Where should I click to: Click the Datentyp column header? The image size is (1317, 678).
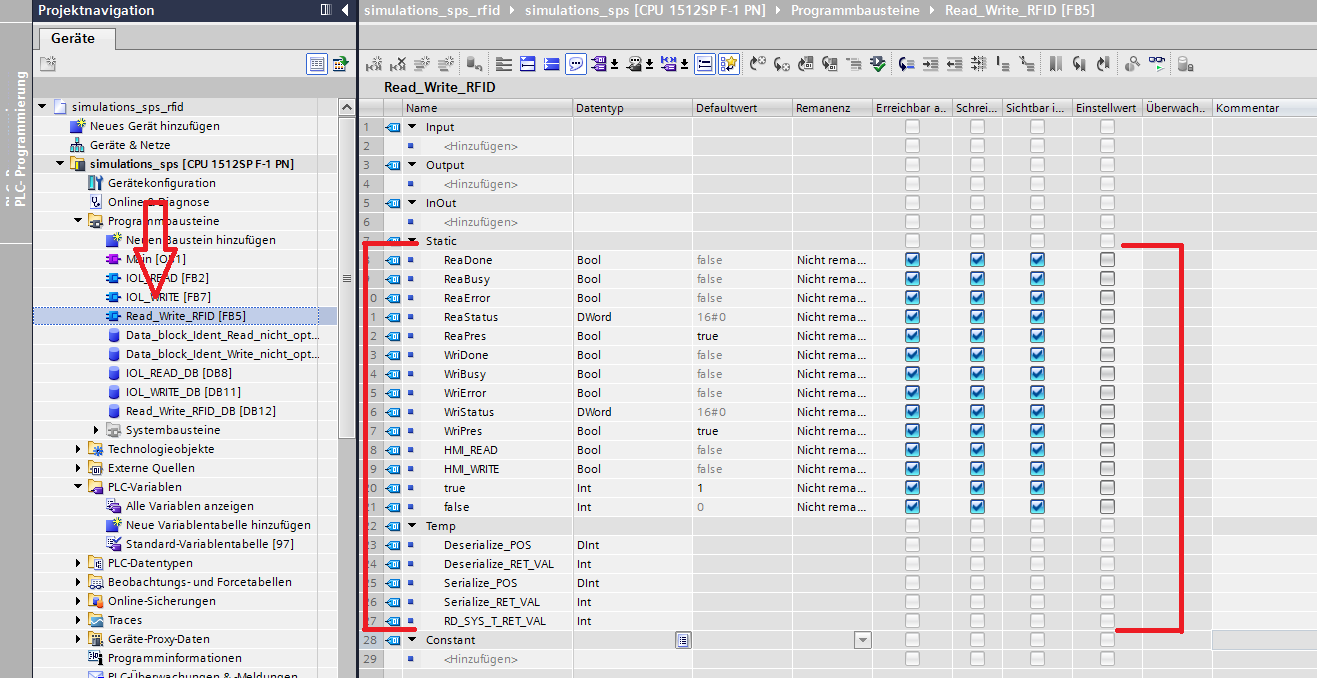(632, 108)
